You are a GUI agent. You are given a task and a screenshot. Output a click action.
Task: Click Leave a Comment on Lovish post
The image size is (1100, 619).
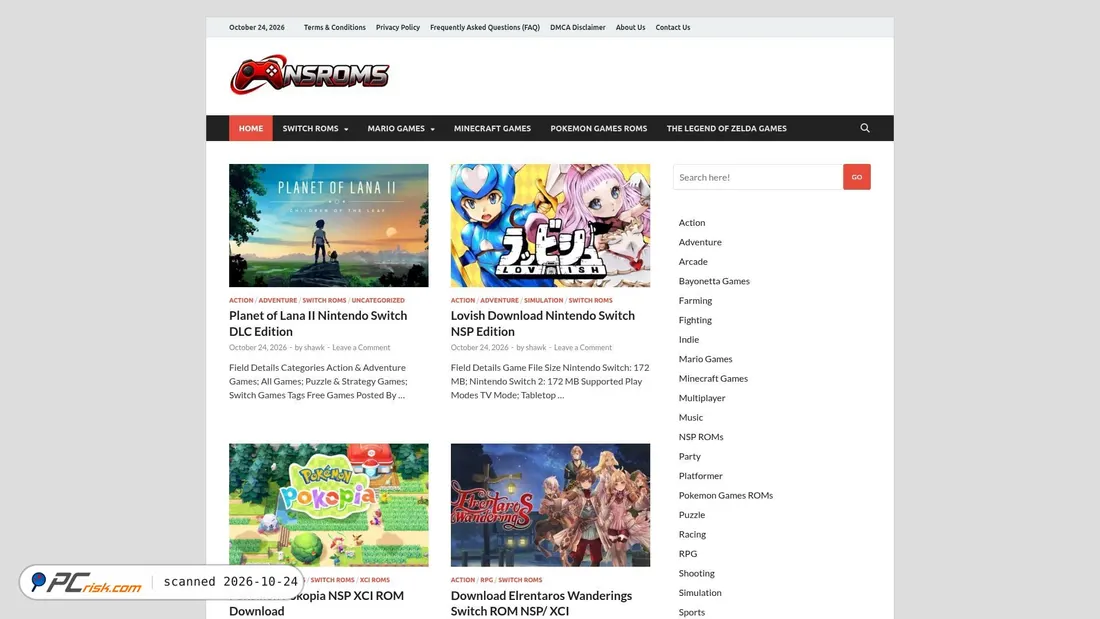[x=582, y=347]
